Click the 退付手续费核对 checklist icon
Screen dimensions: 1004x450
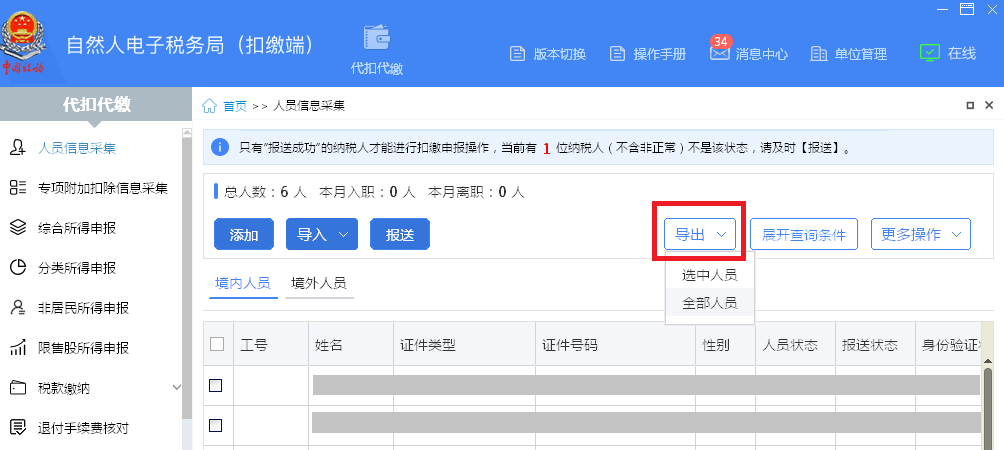coord(17,427)
